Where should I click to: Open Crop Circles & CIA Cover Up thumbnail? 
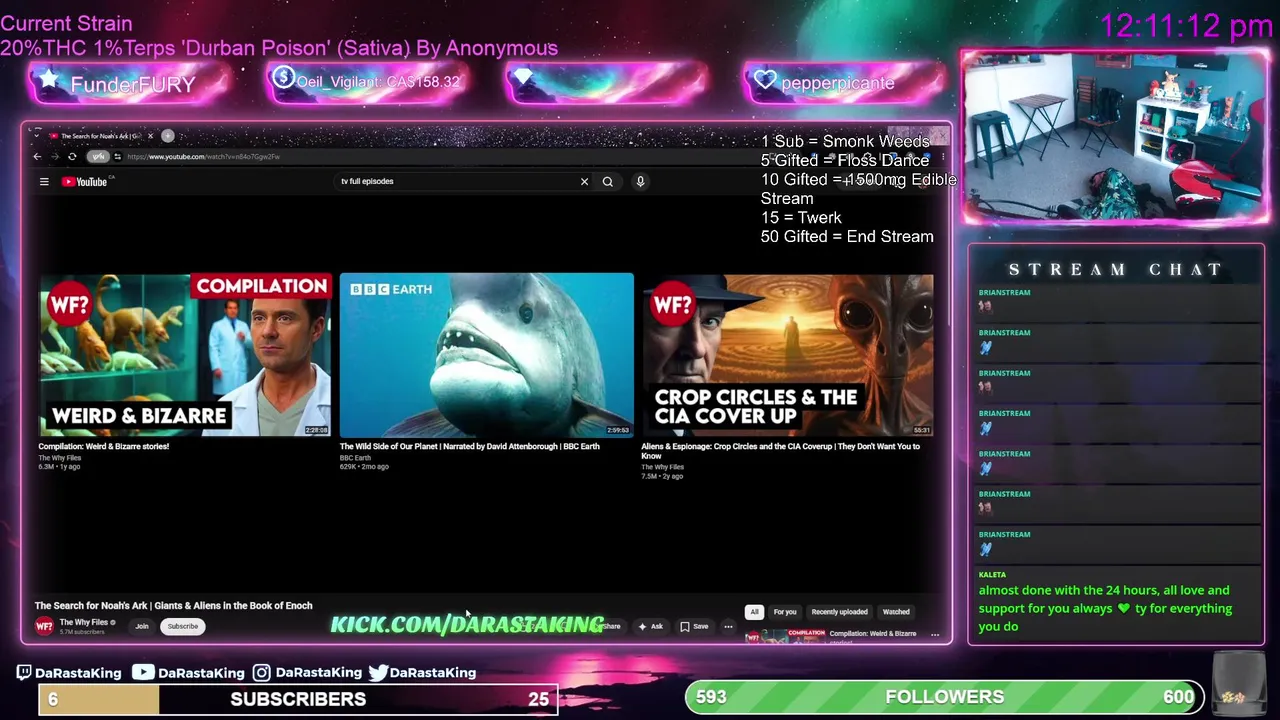coord(787,354)
